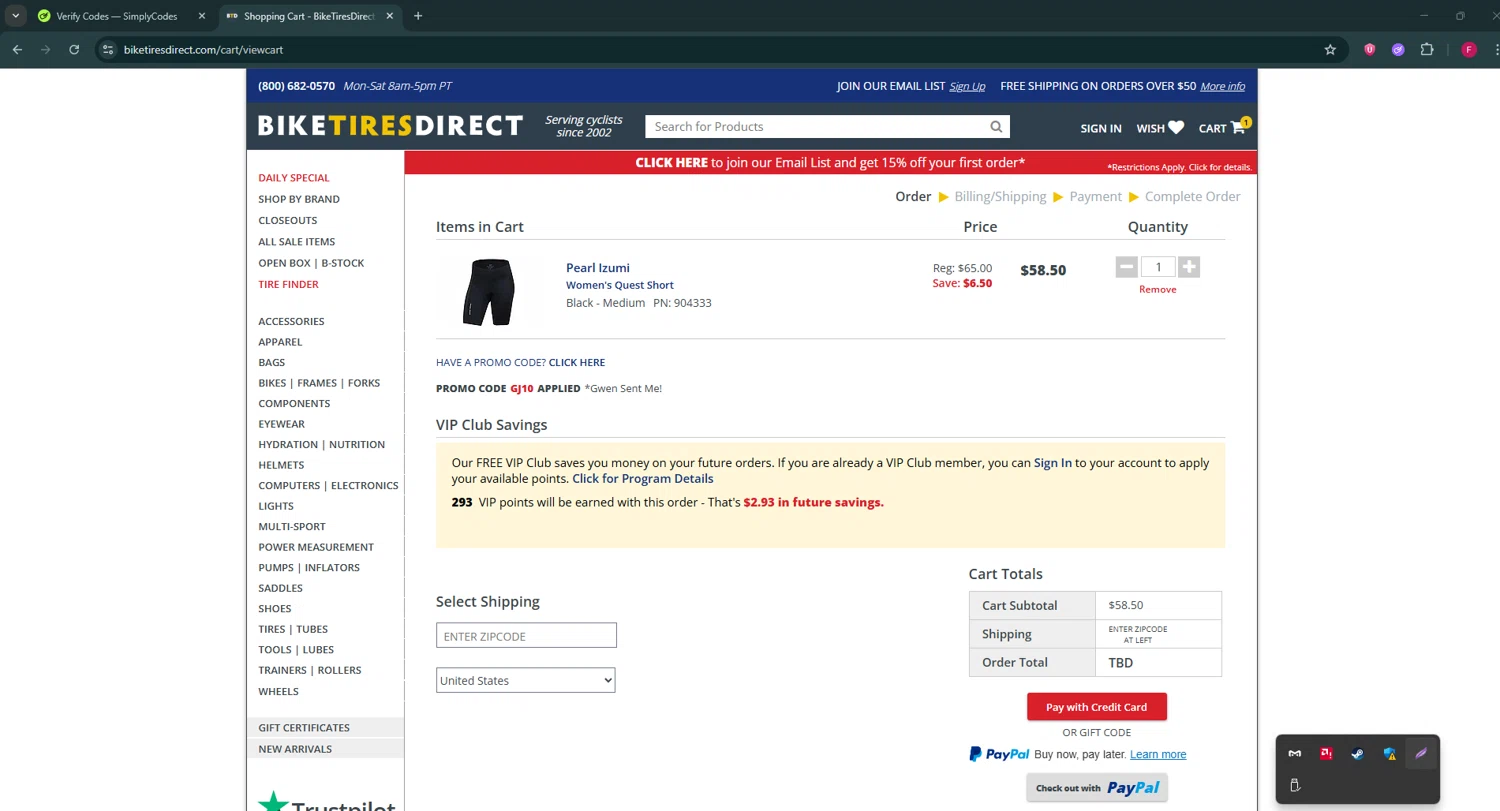This screenshot has width=1500, height=811.
Task: Open AMD software tray icon
Action: [x=1326, y=754]
